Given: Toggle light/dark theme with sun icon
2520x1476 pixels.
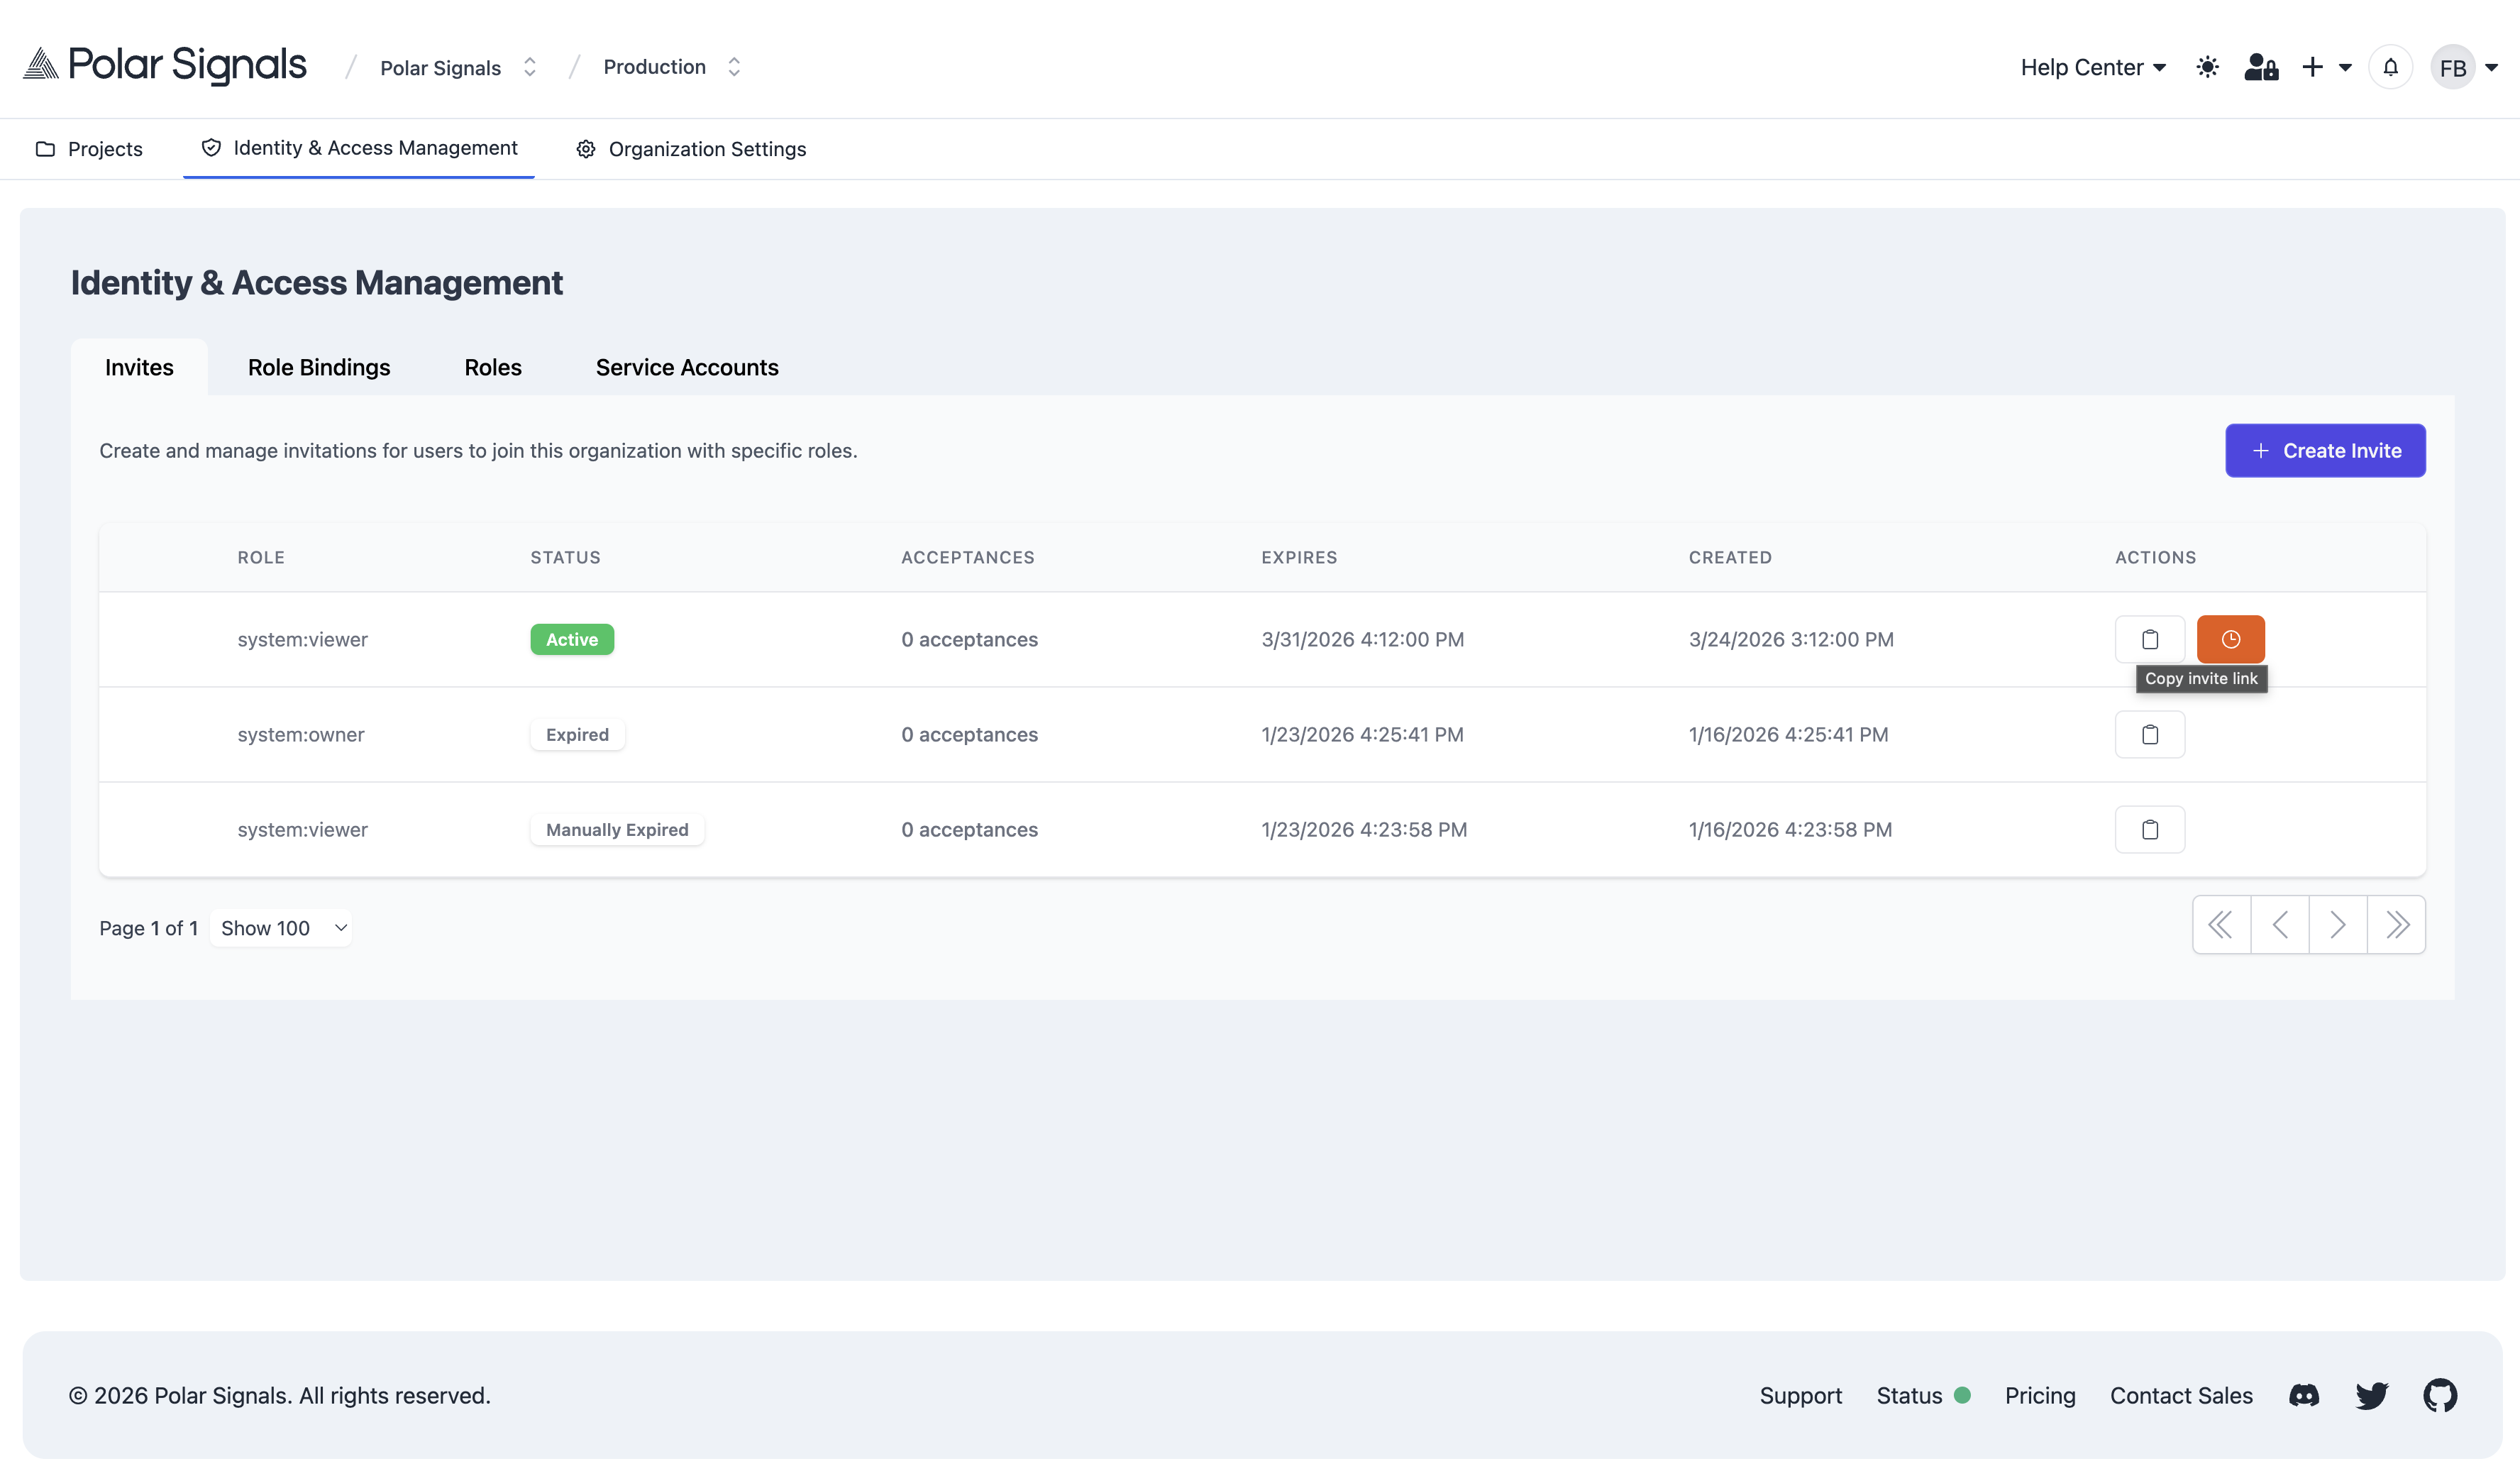Looking at the screenshot, I should [x=2207, y=66].
